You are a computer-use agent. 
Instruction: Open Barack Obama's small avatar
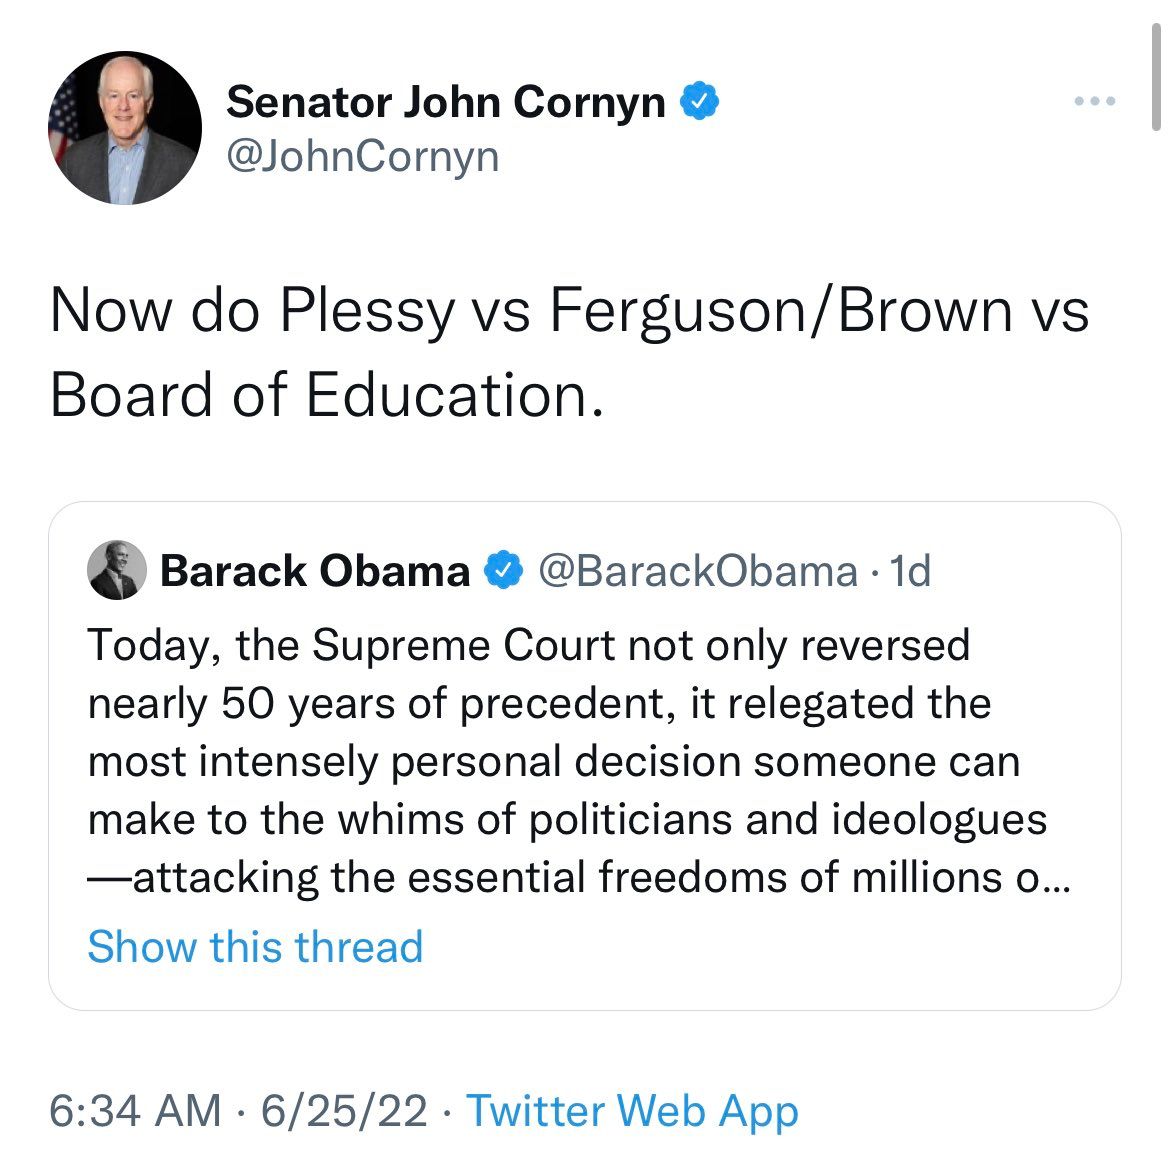click(117, 570)
